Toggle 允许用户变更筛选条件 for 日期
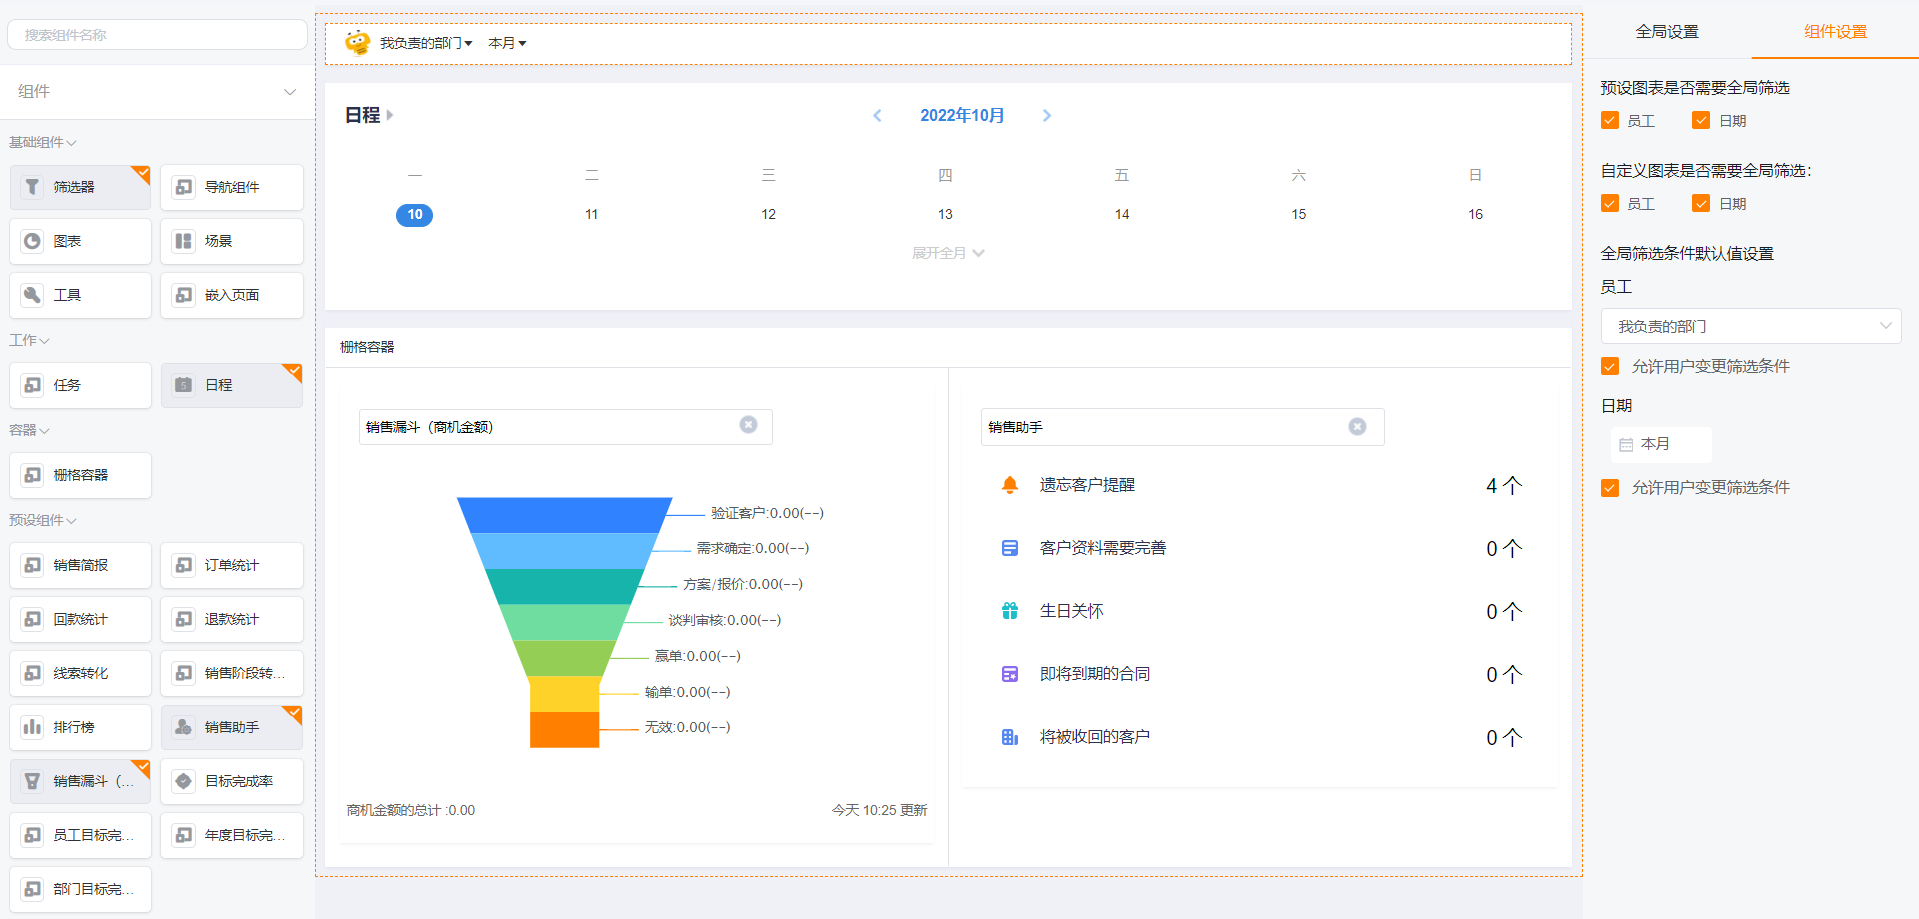1919x919 pixels. [1610, 487]
